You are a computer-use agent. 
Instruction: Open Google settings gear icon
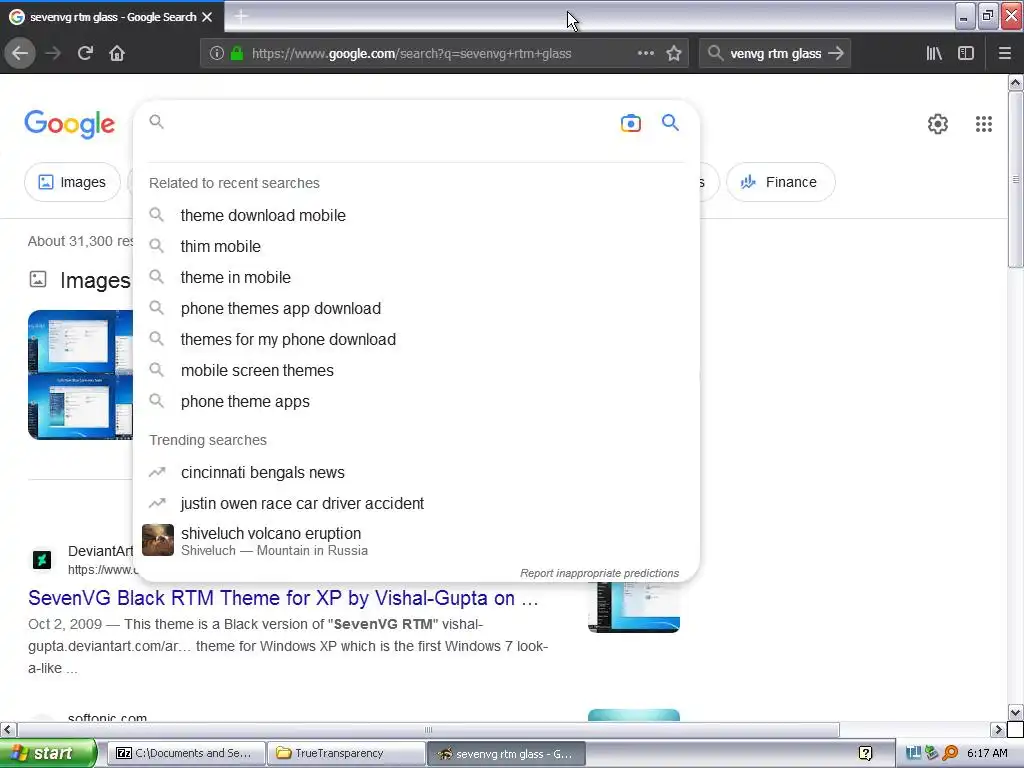tap(938, 124)
